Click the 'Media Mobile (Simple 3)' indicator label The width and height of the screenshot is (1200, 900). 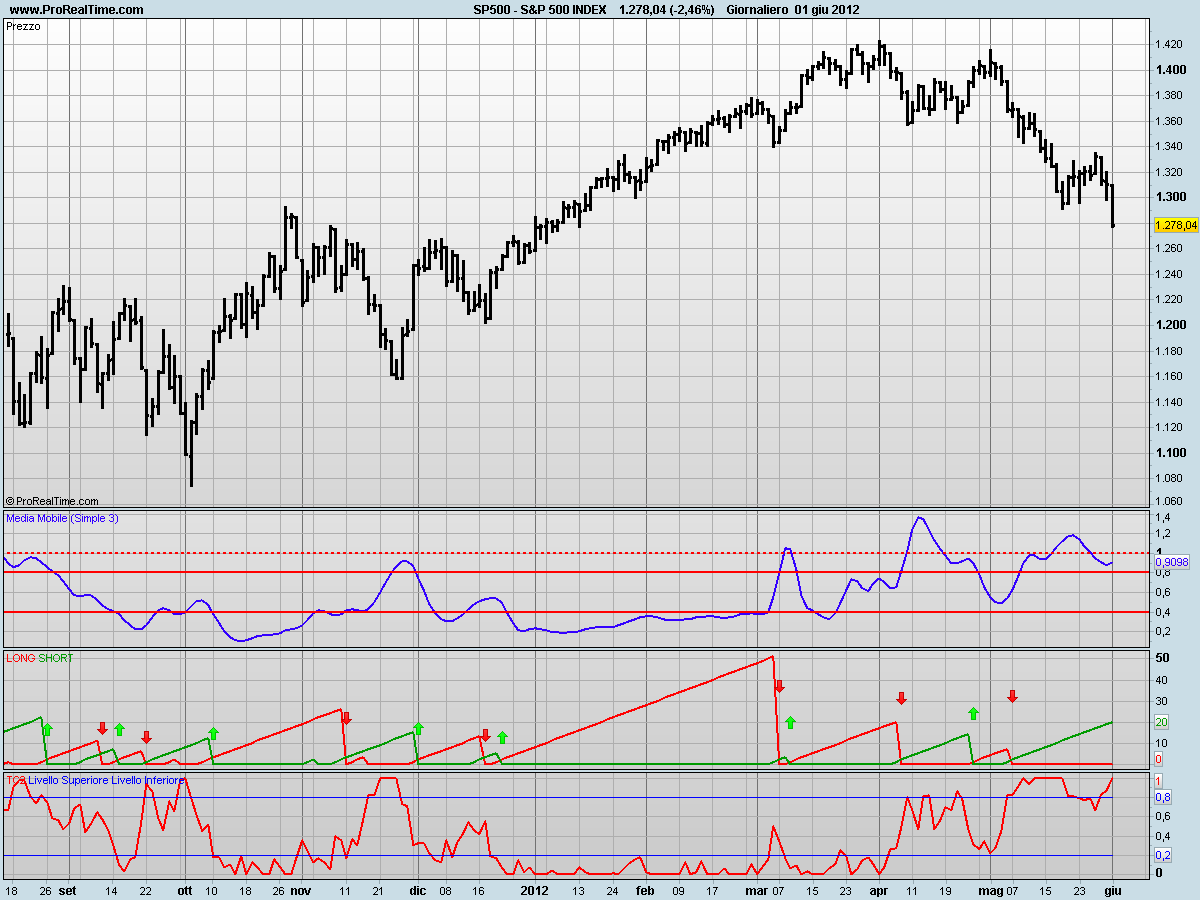pyautogui.click(x=62, y=518)
